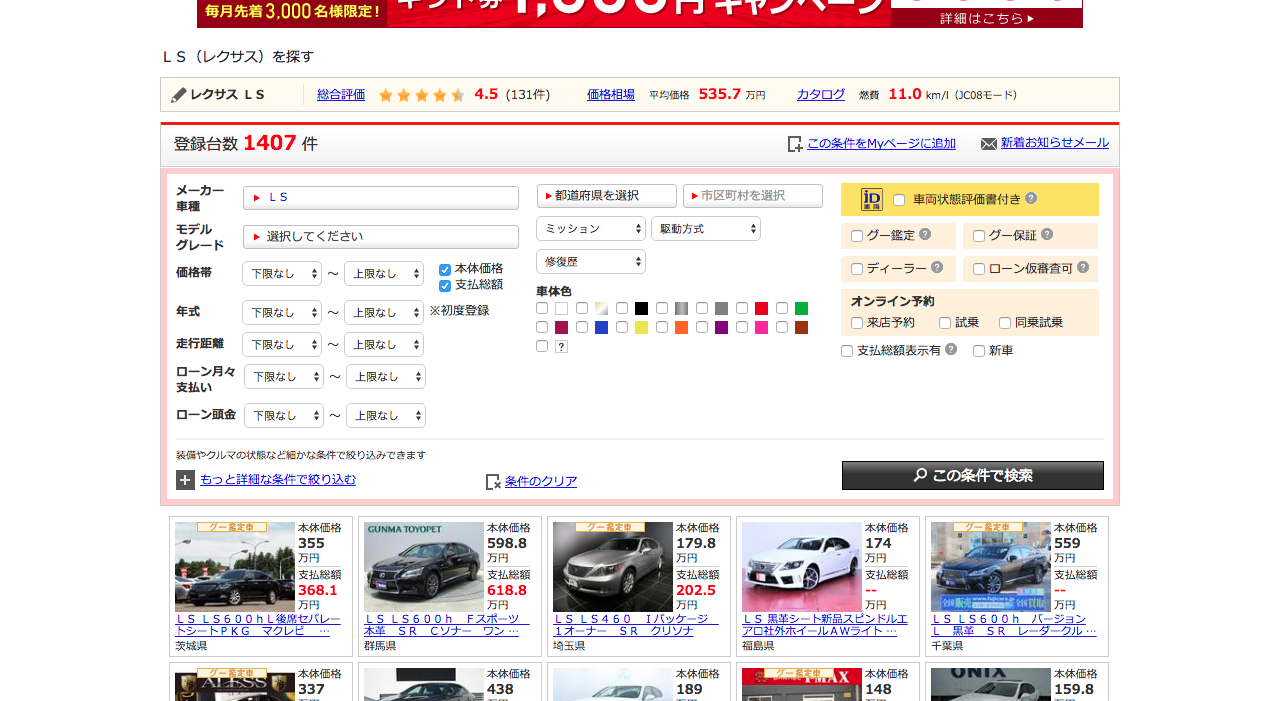Uncheck the 本体価格 checkbox

coord(443,267)
